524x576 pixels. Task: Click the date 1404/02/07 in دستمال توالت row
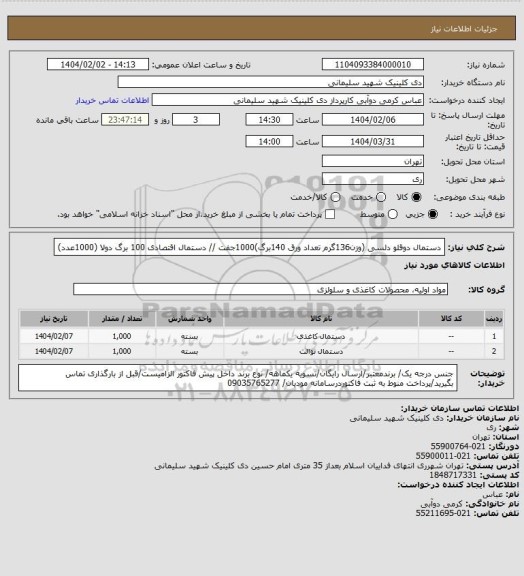click(54, 352)
